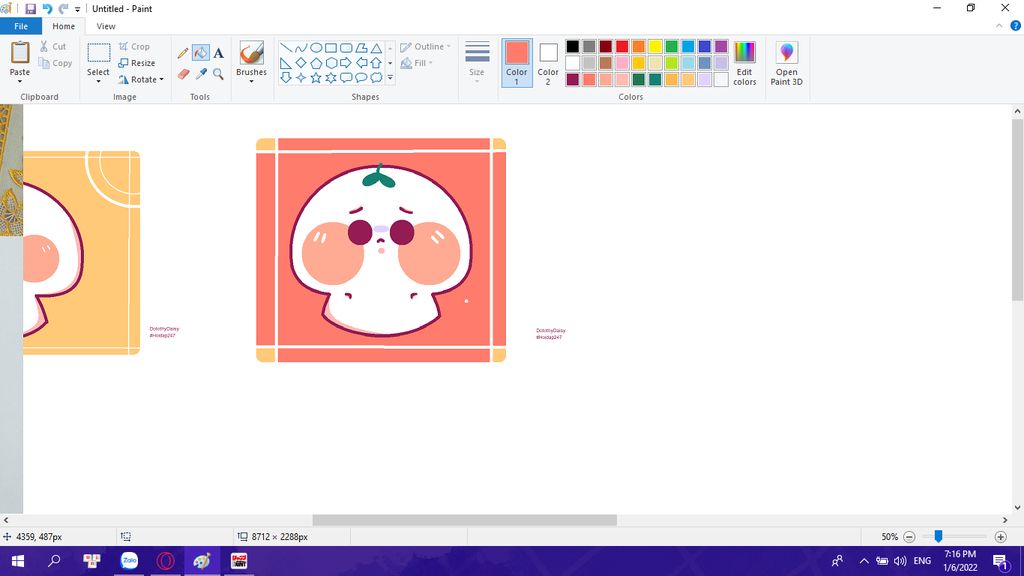
Task: Pick the Five-point star shape
Action: [315, 78]
